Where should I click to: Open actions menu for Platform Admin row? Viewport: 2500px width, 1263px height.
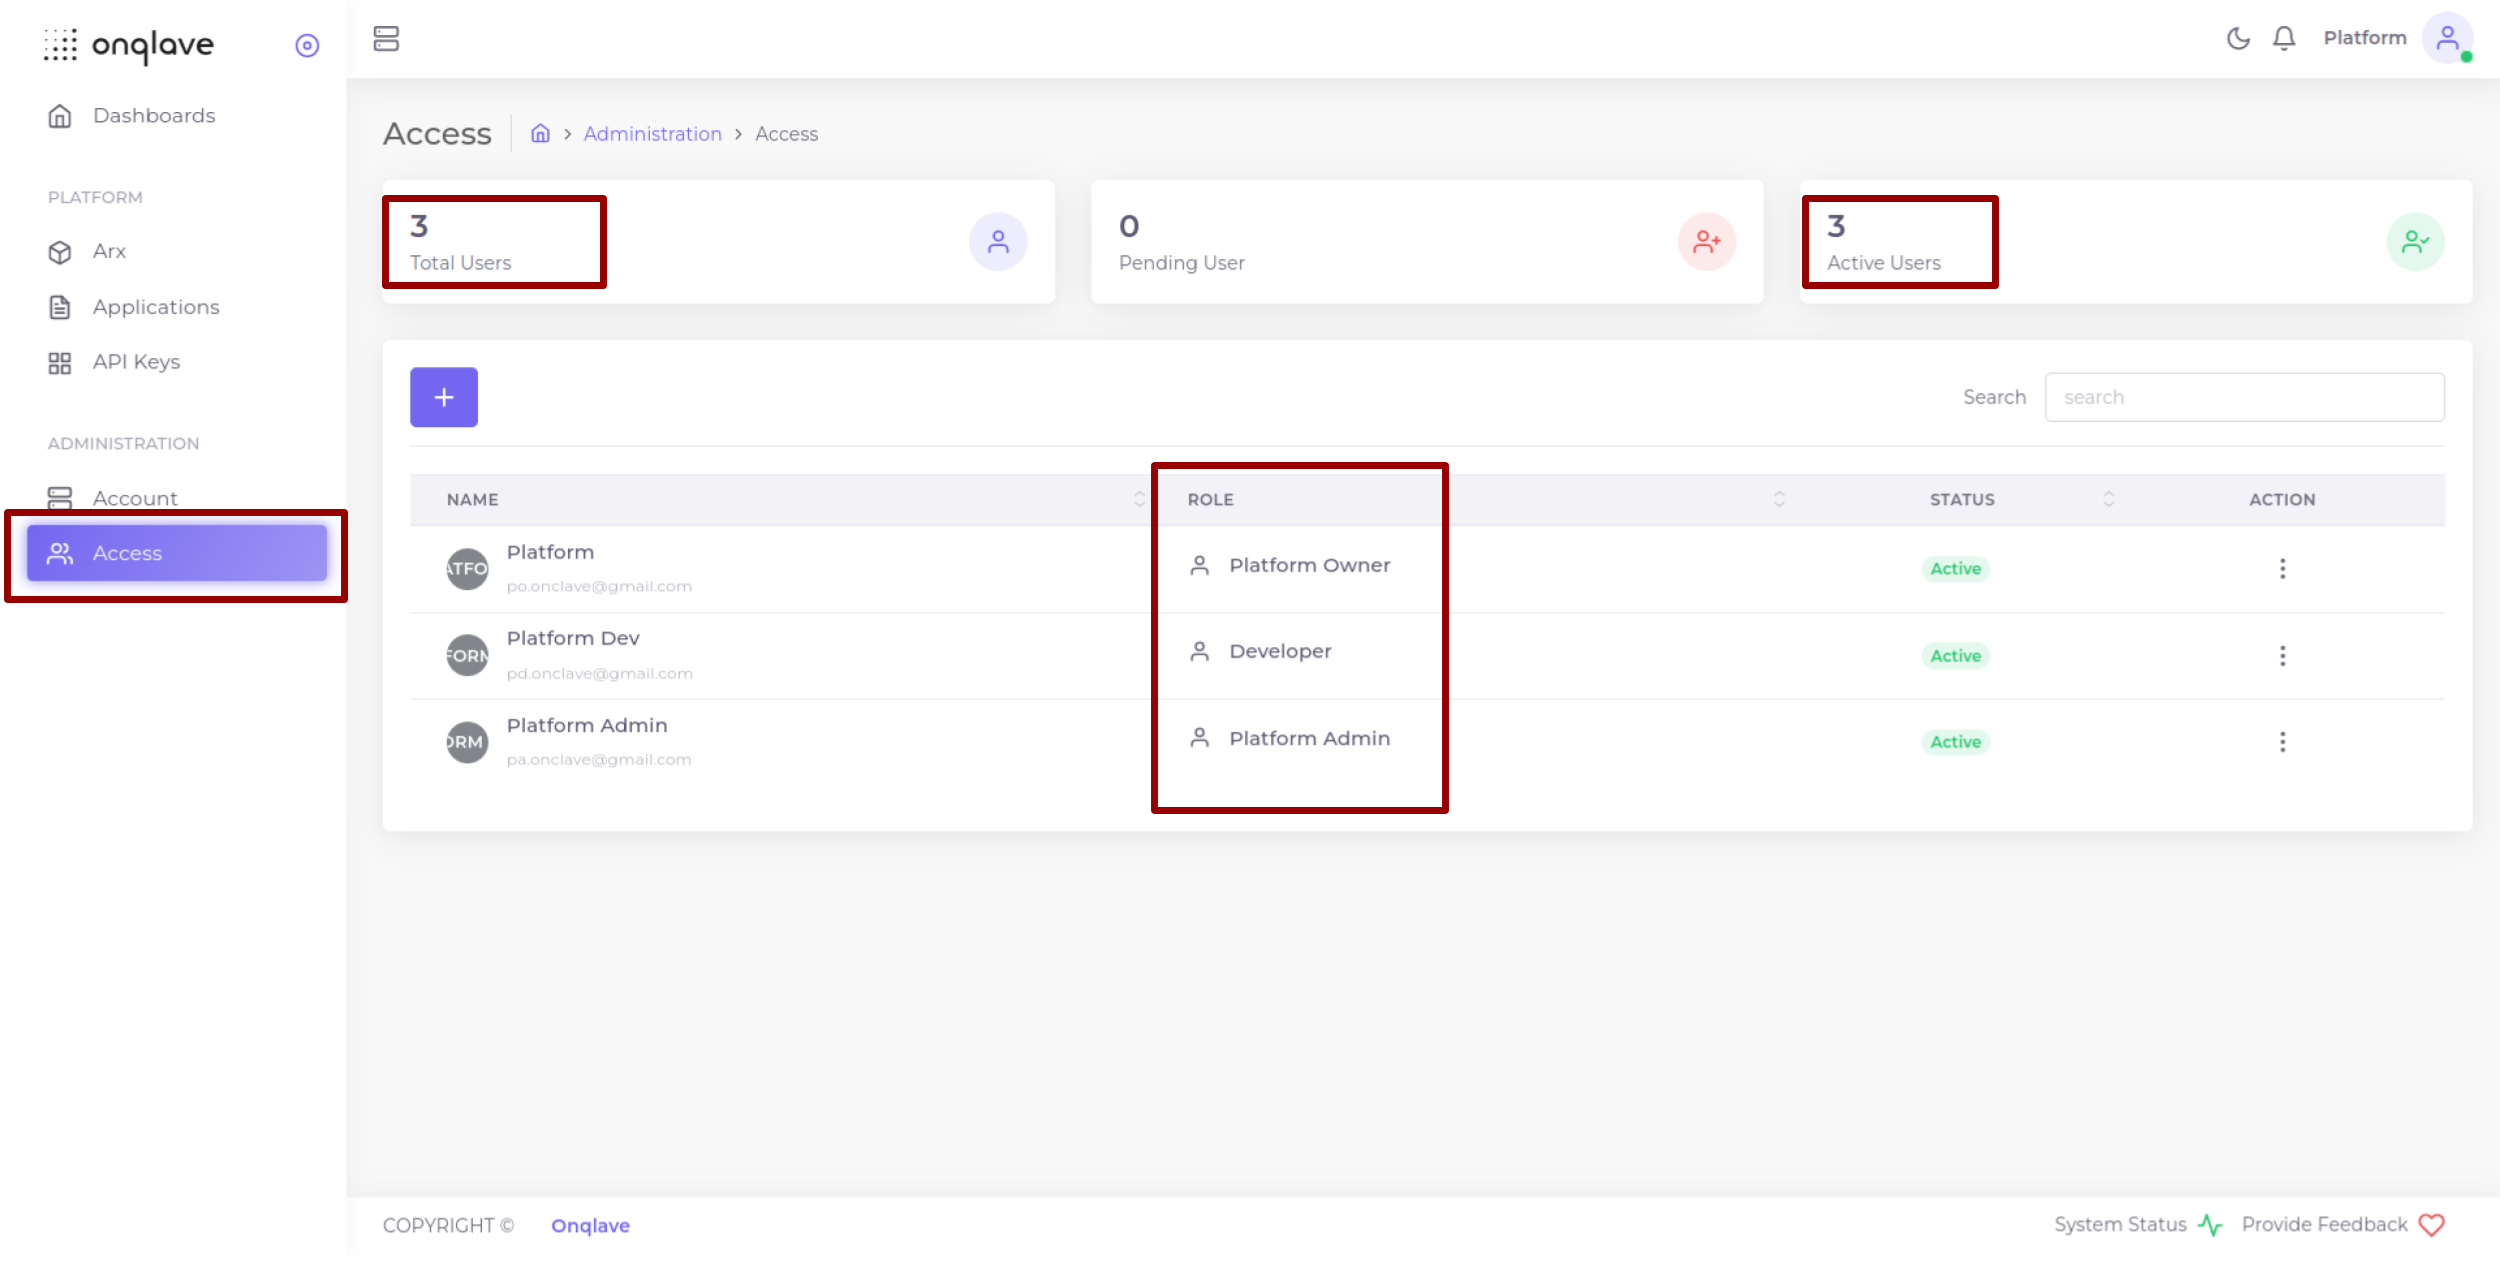(x=2282, y=742)
